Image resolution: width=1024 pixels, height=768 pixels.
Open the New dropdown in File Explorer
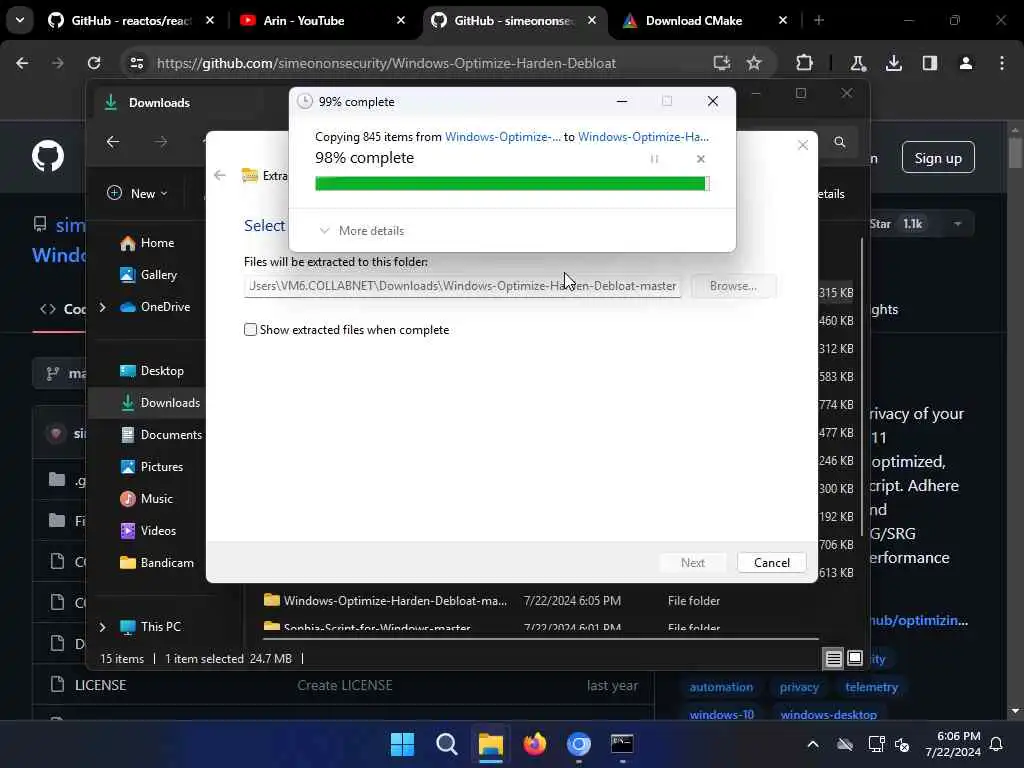pyautogui.click(x=137, y=193)
